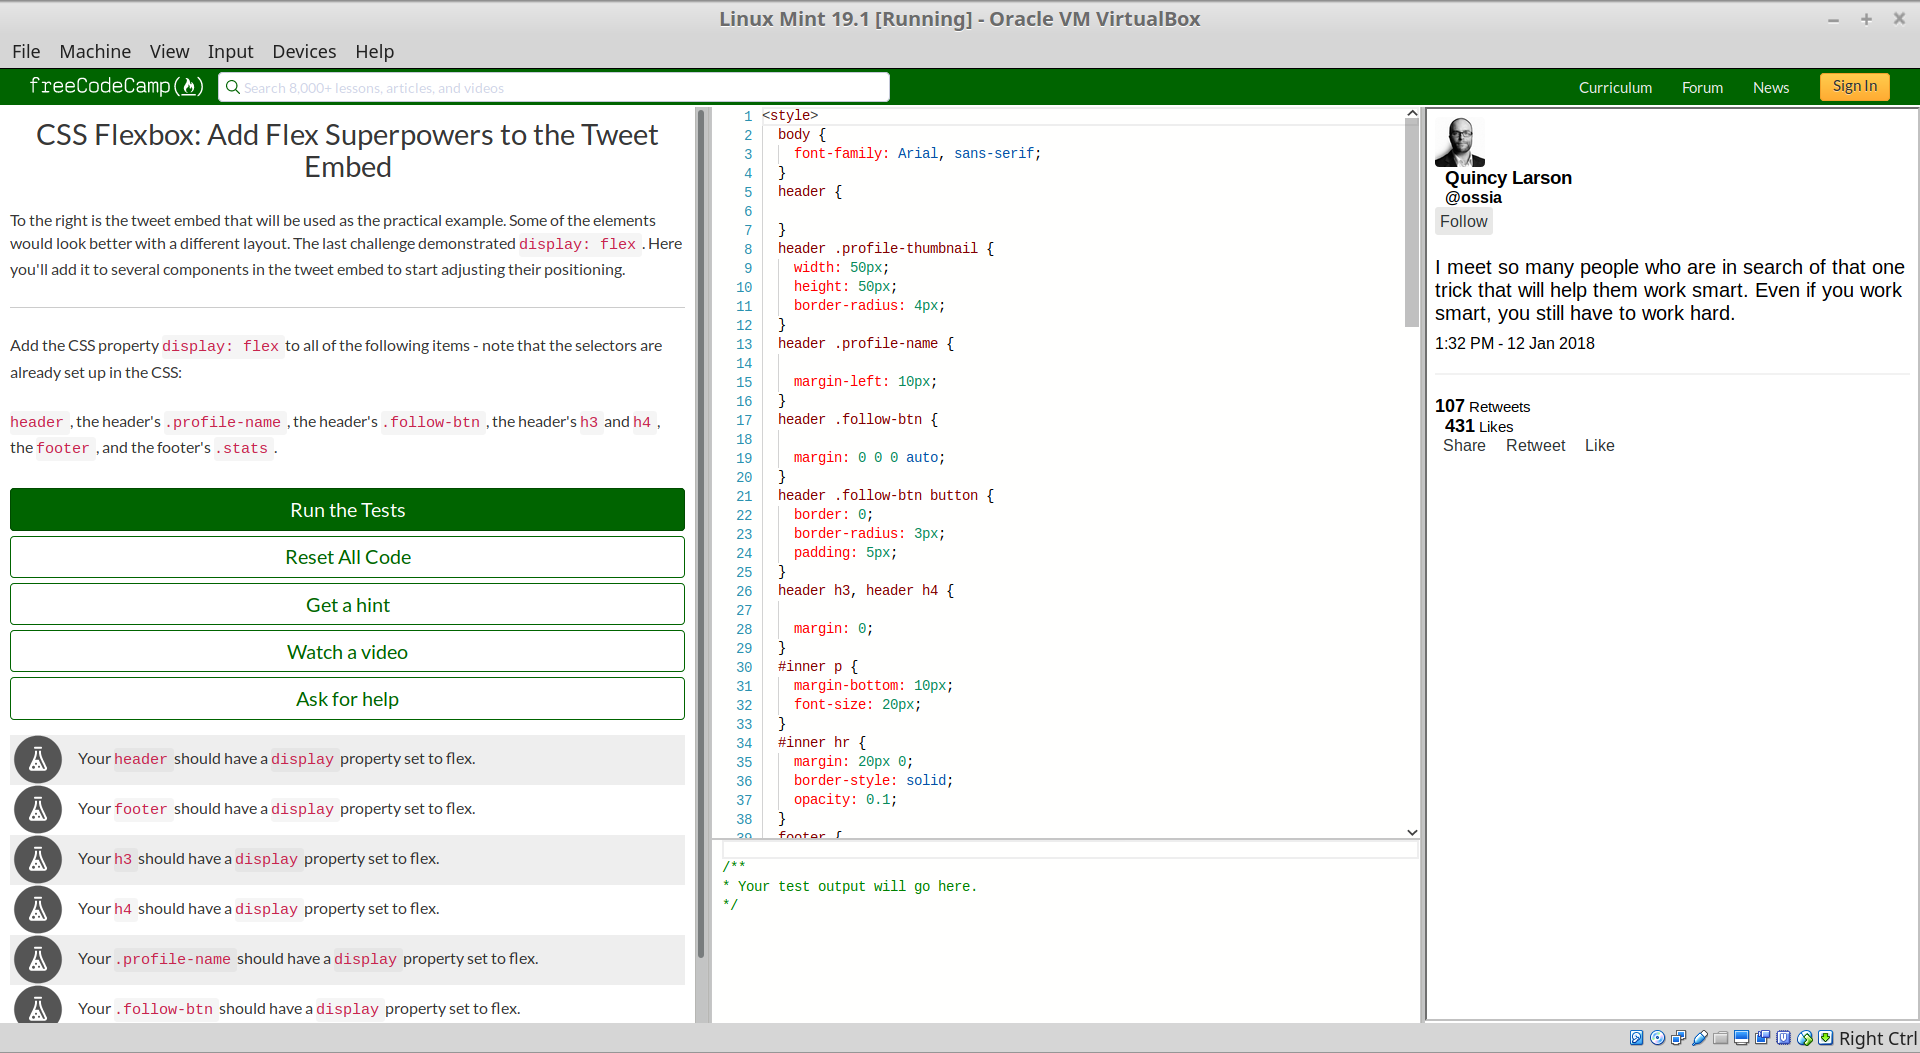
Task: Open the Devices menu
Action: [x=304, y=51]
